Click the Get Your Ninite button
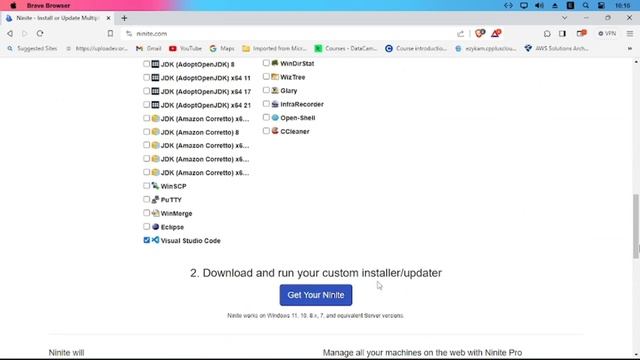Image resolution: width=640 pixels, height=360 pixels. tap(316, 295)
